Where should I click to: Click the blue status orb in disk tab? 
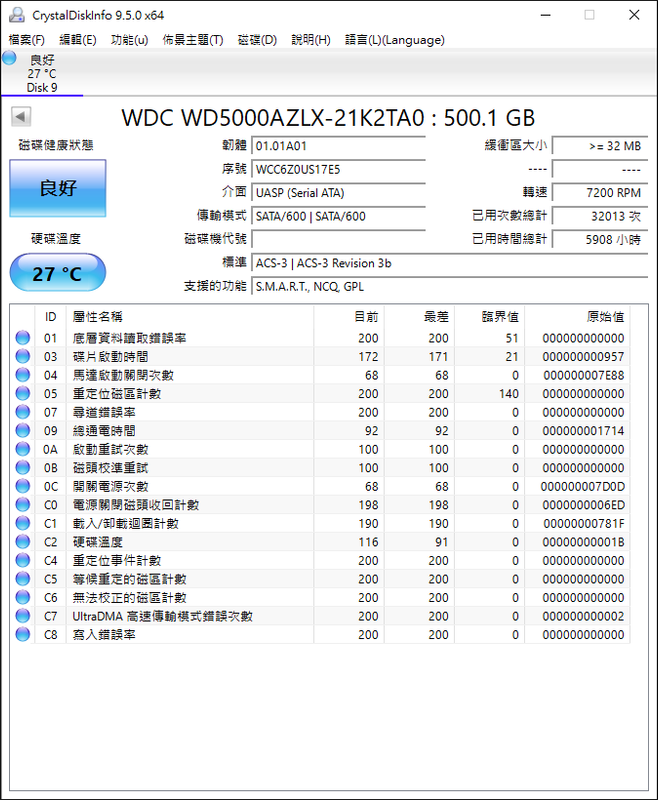[x=9, y=58]
